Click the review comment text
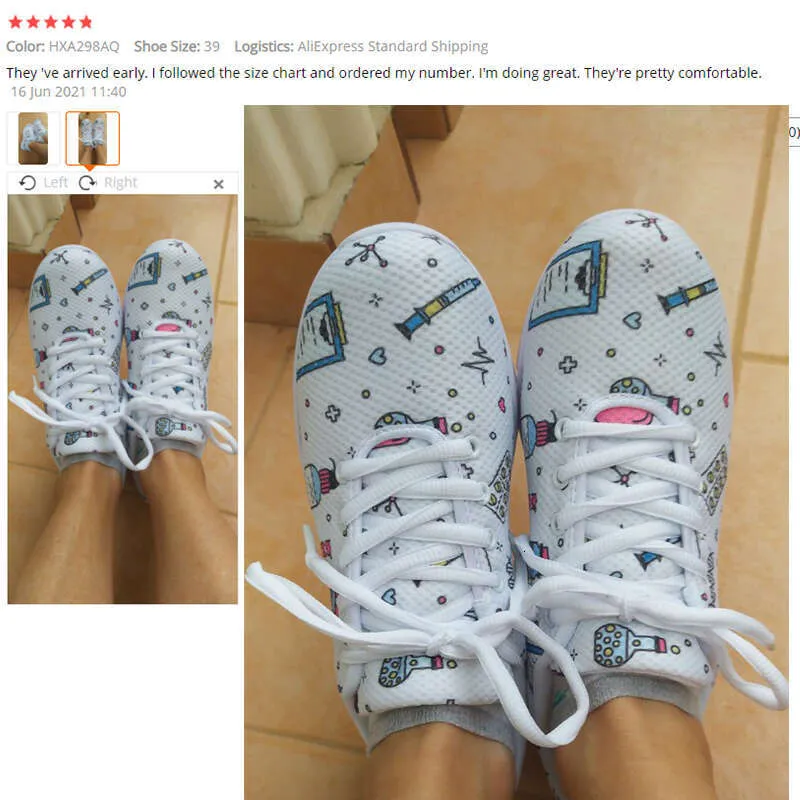Image resolution: width=800 pixels, height=800 pixels. [384, 73]
